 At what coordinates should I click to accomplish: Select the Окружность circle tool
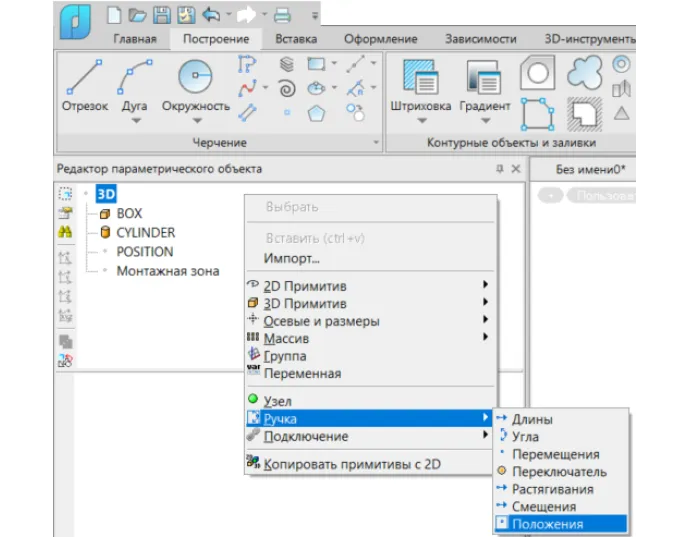click(x=196, y=87)
